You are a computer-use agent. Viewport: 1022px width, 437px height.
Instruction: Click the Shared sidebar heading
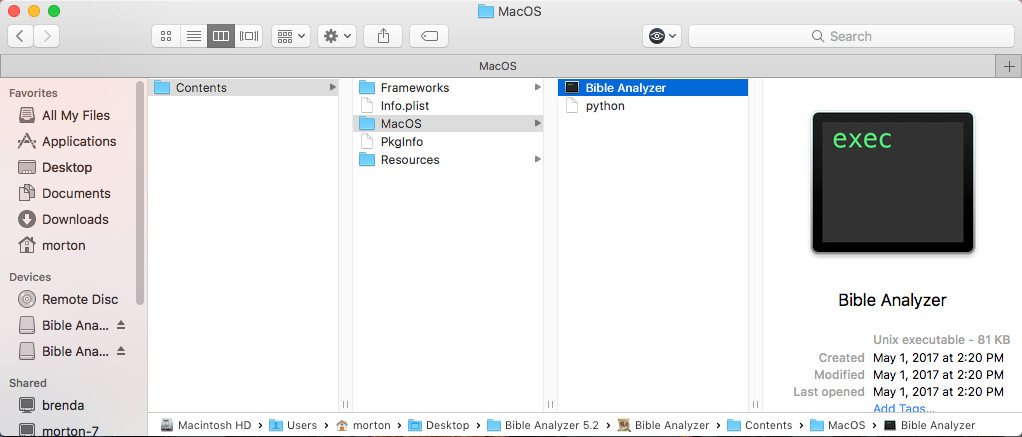(x=28, y=383)
